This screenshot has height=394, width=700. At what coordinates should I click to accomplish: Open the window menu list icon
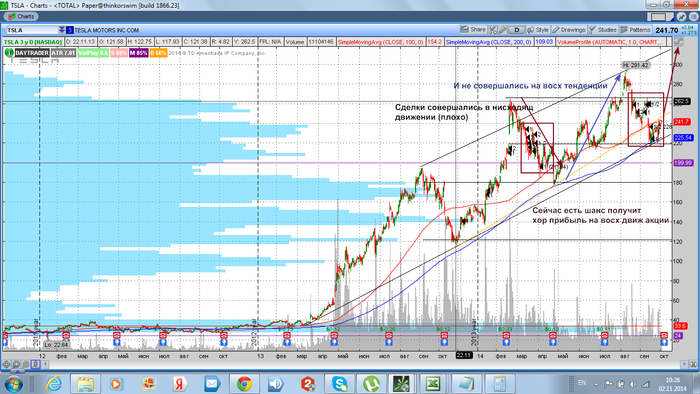coord(694,17)
